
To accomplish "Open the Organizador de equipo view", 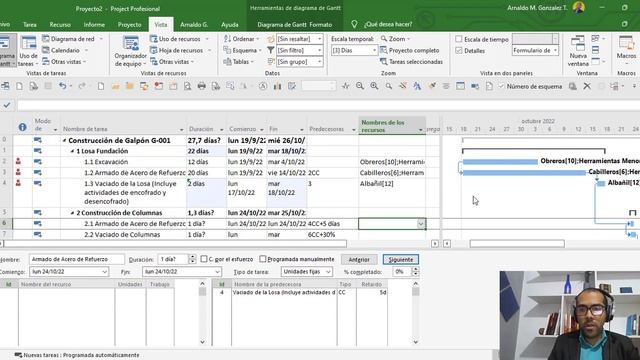I will coord(130,51).
